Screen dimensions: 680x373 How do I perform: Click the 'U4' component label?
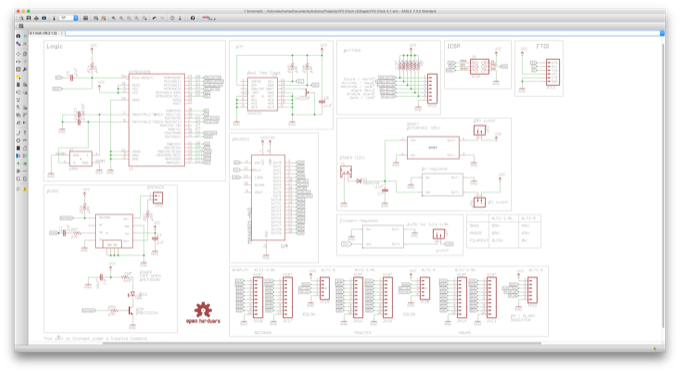coord(284,245)
